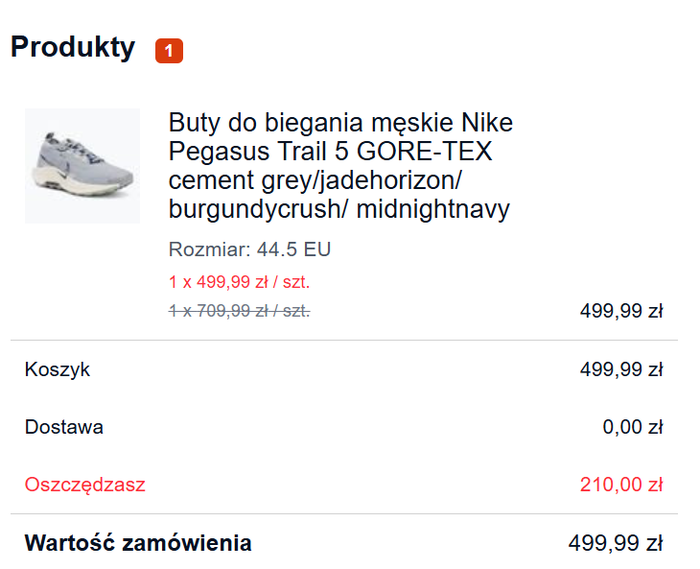The height and width of the screenshot is (569, 700).
Task: Click the red item count badge
Action: point(169,50)
